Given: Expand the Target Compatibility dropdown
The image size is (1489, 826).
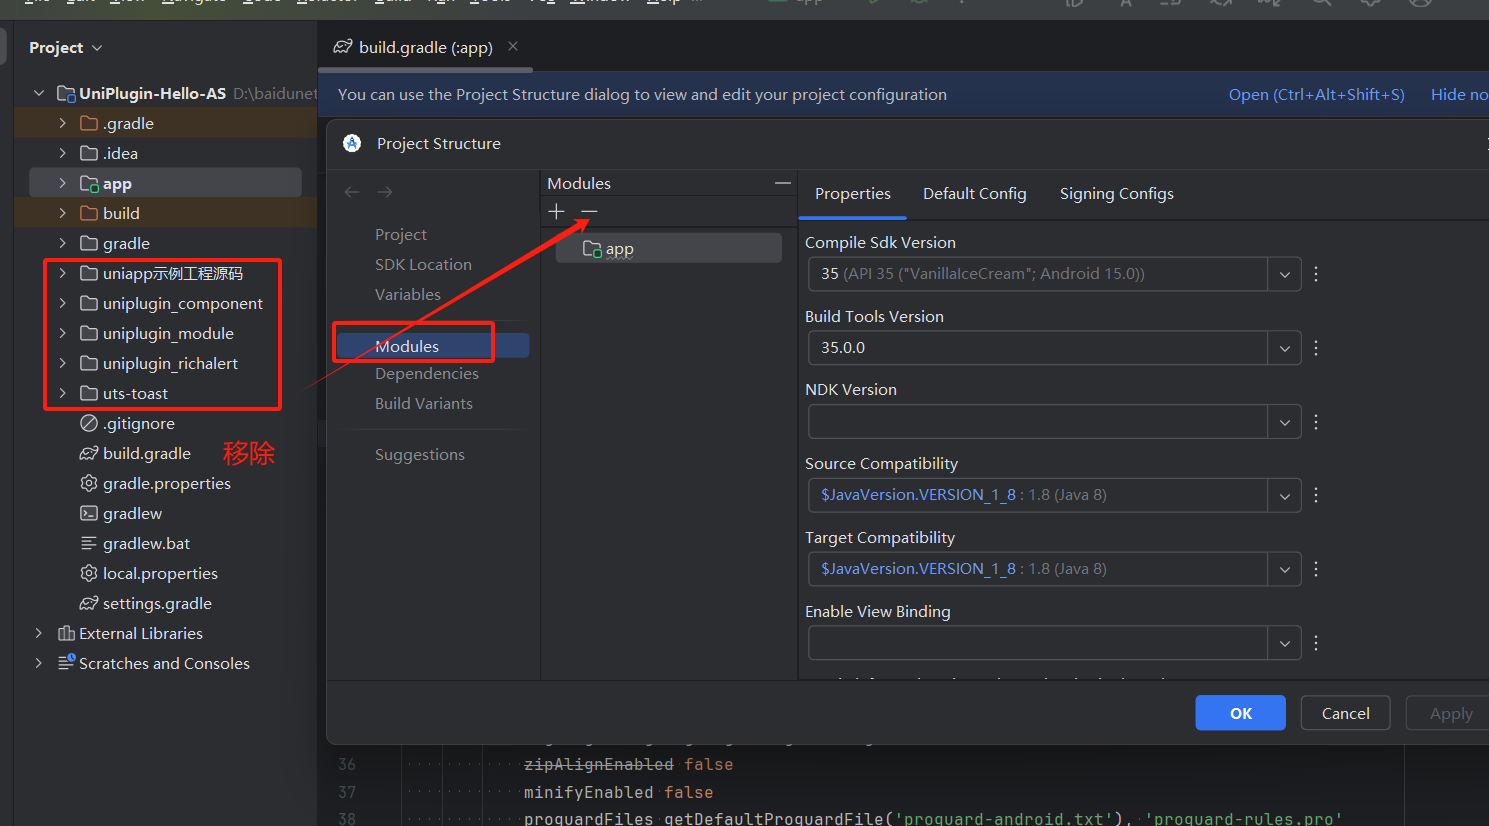Looking at the screenshot, I should click(1284, 569).
